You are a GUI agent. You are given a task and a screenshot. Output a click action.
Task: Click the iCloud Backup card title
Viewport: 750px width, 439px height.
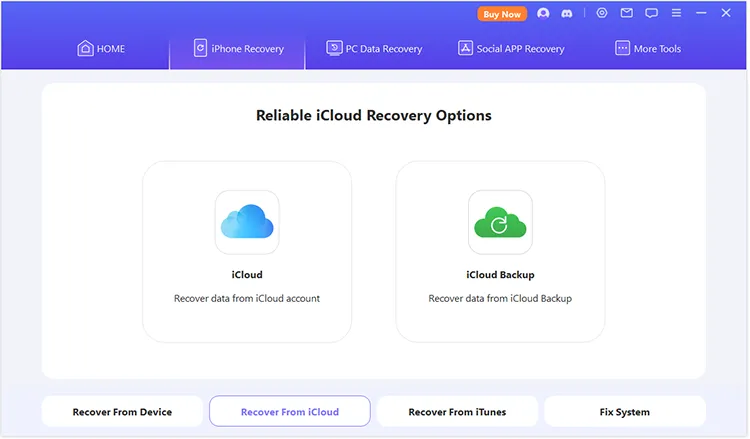tap(500, 275)
